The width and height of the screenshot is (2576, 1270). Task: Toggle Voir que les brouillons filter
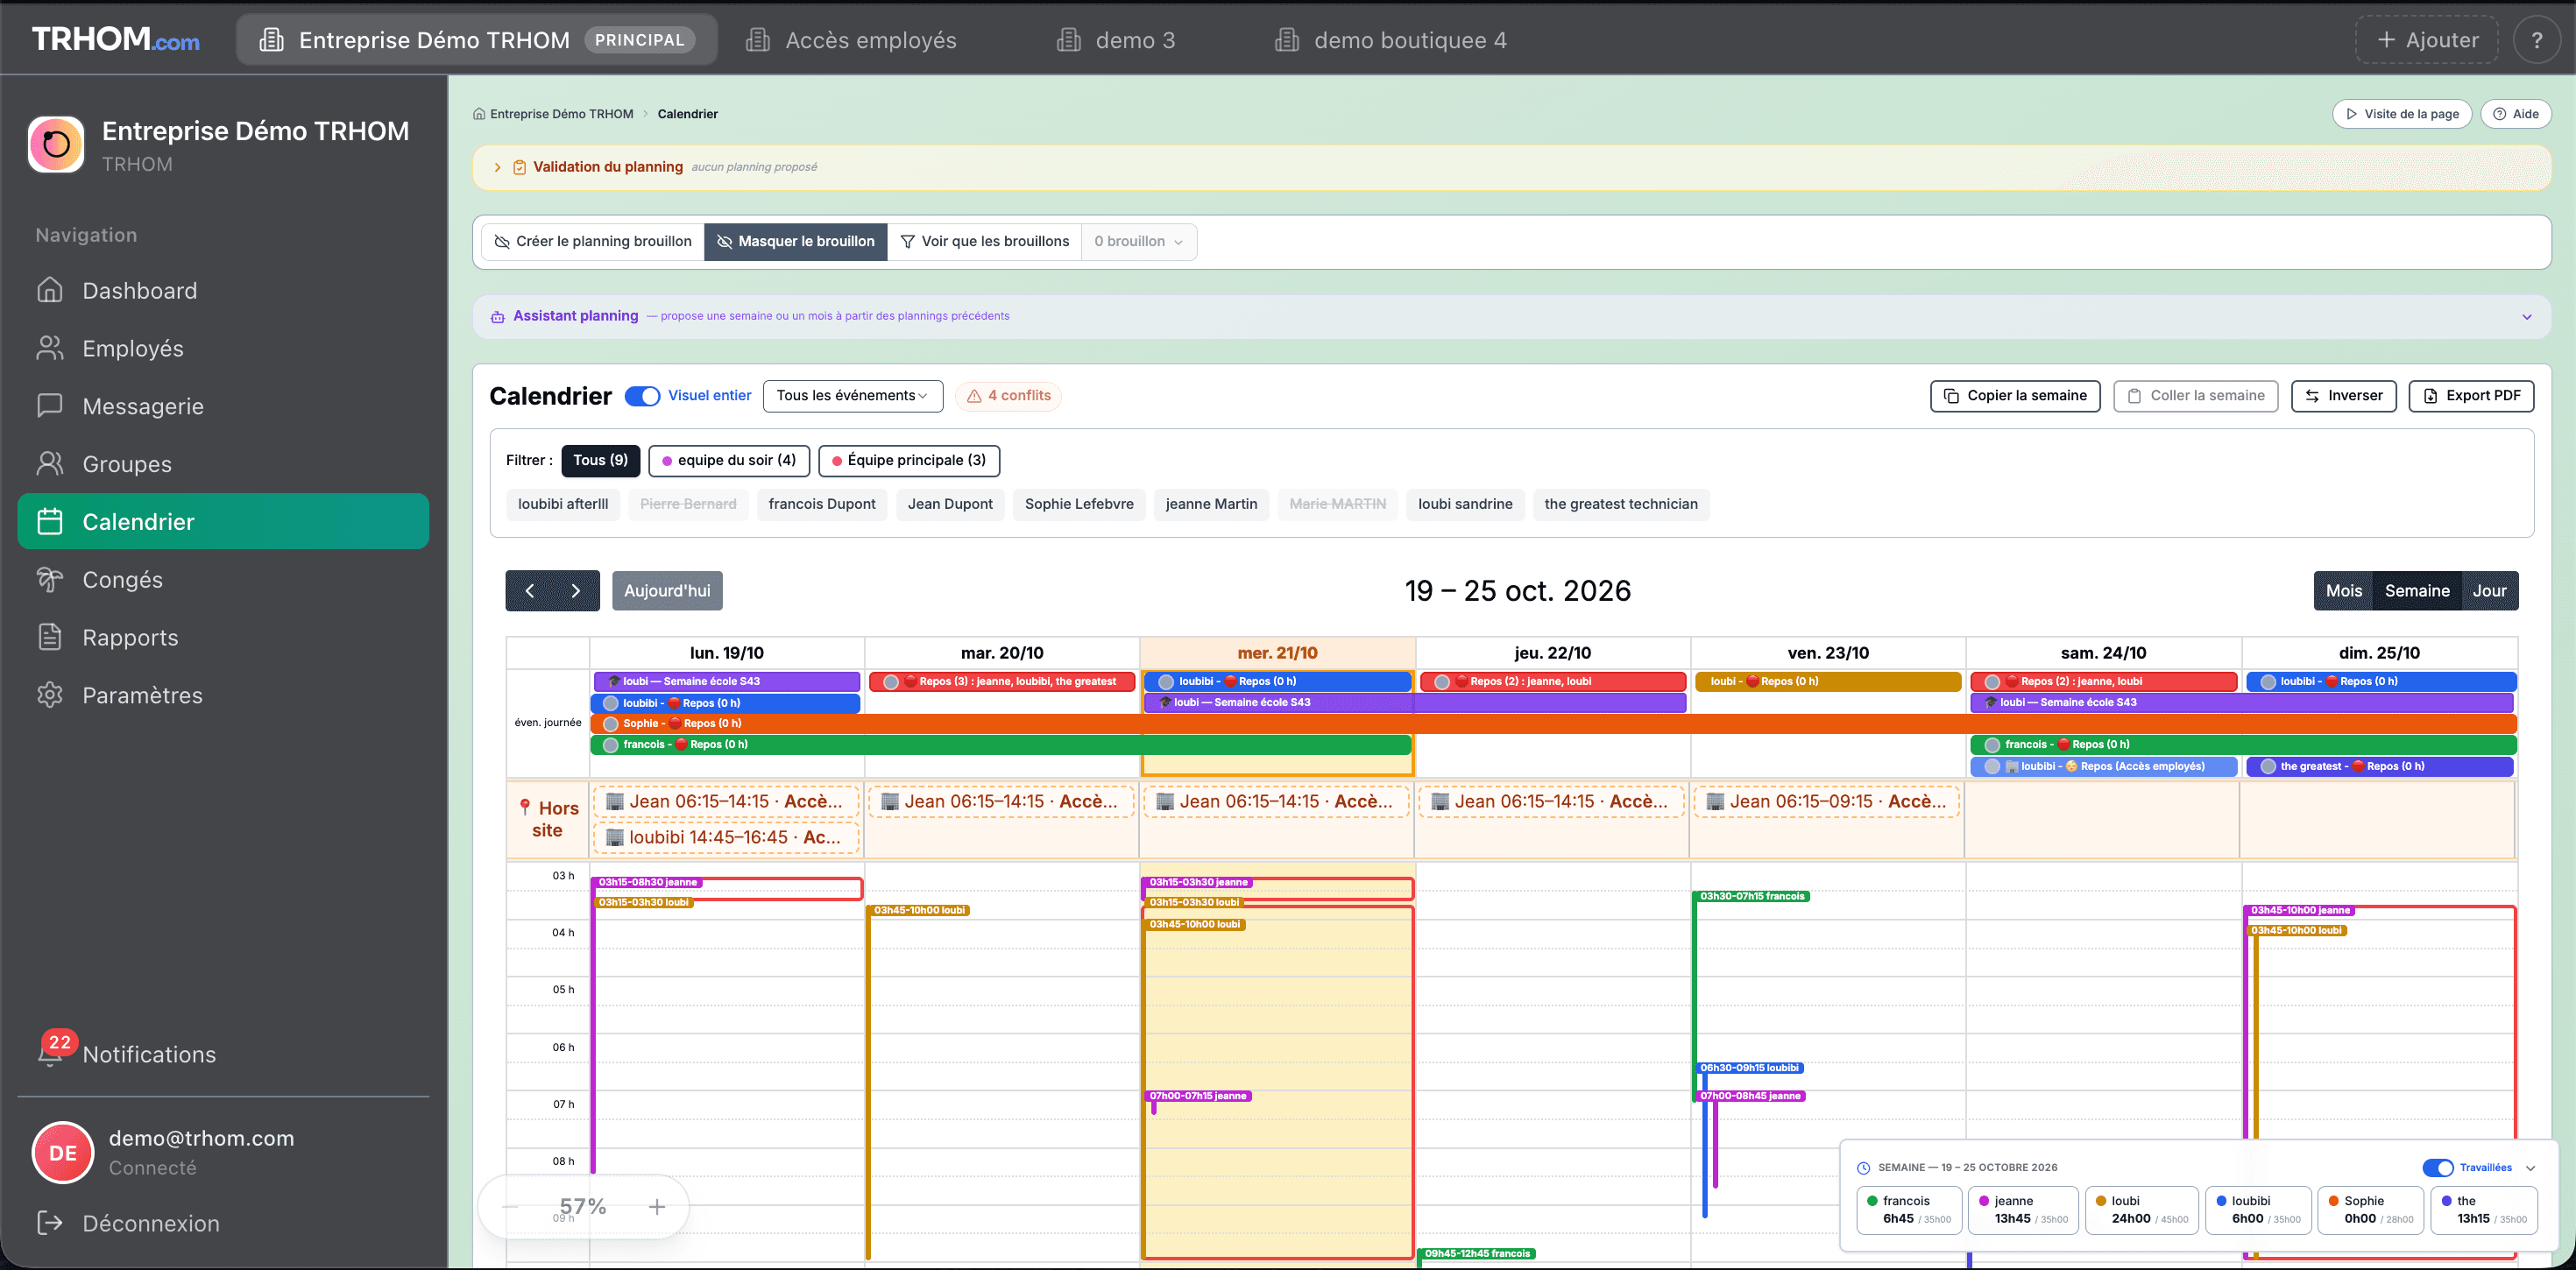[985, 241]
